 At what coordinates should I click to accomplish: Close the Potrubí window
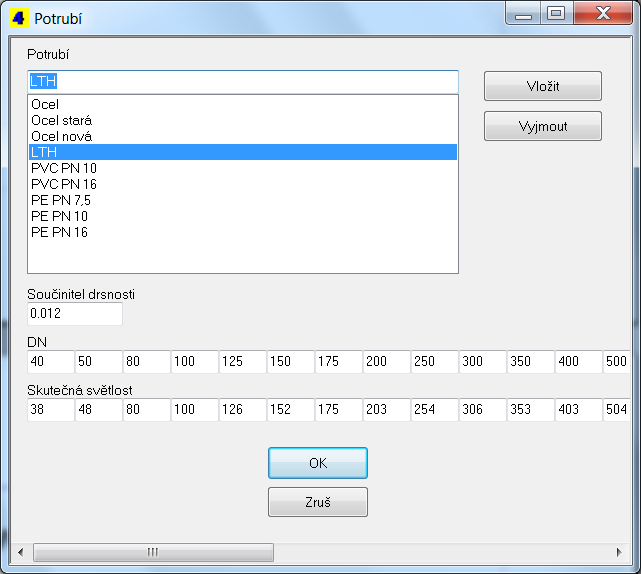click(x=603, y=14)
